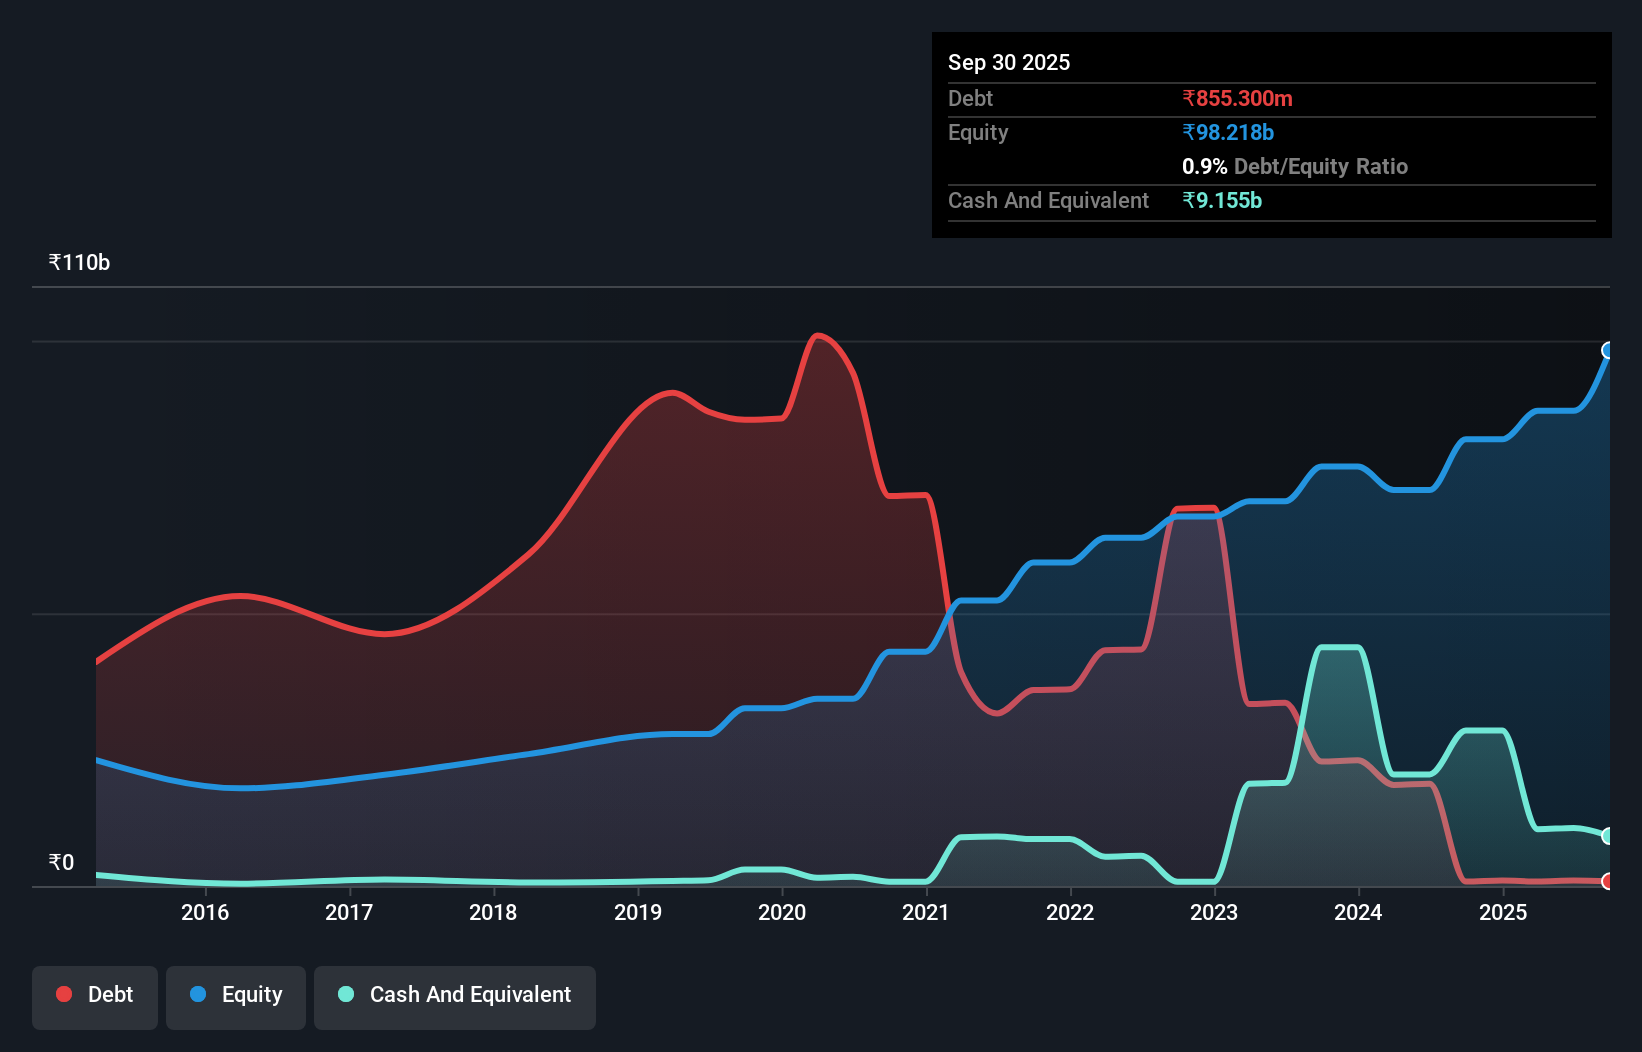Click the Cash And Equivalent tooltip label
The image size is (1642, 1052).
point(1048,201)
